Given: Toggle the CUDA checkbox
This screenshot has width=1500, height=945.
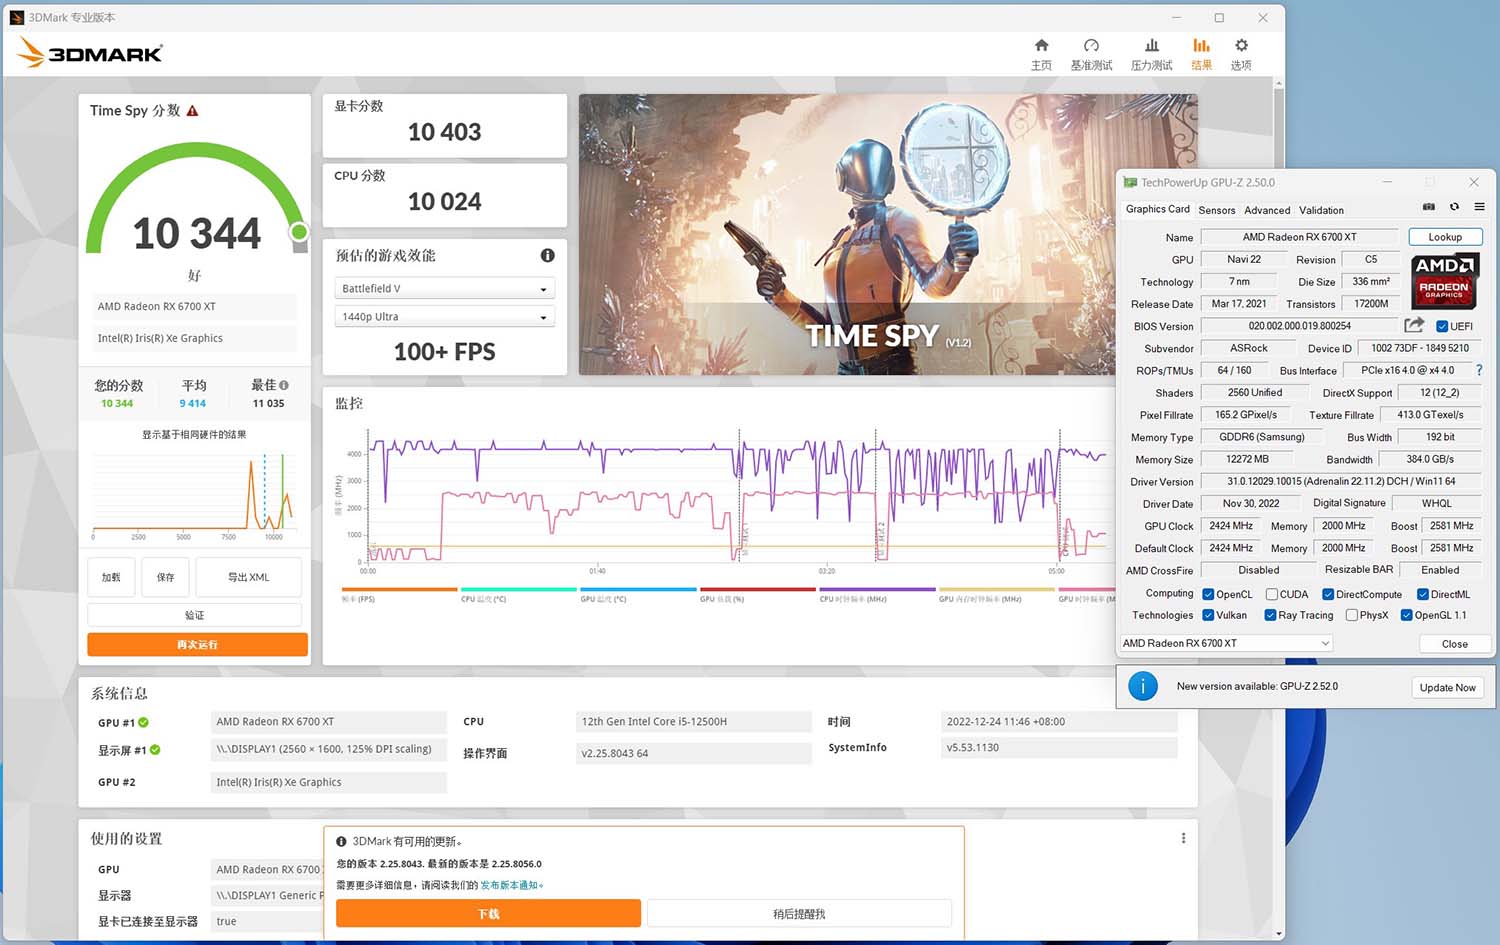Looking at the screenshot, I should (x=1271, y=594).
